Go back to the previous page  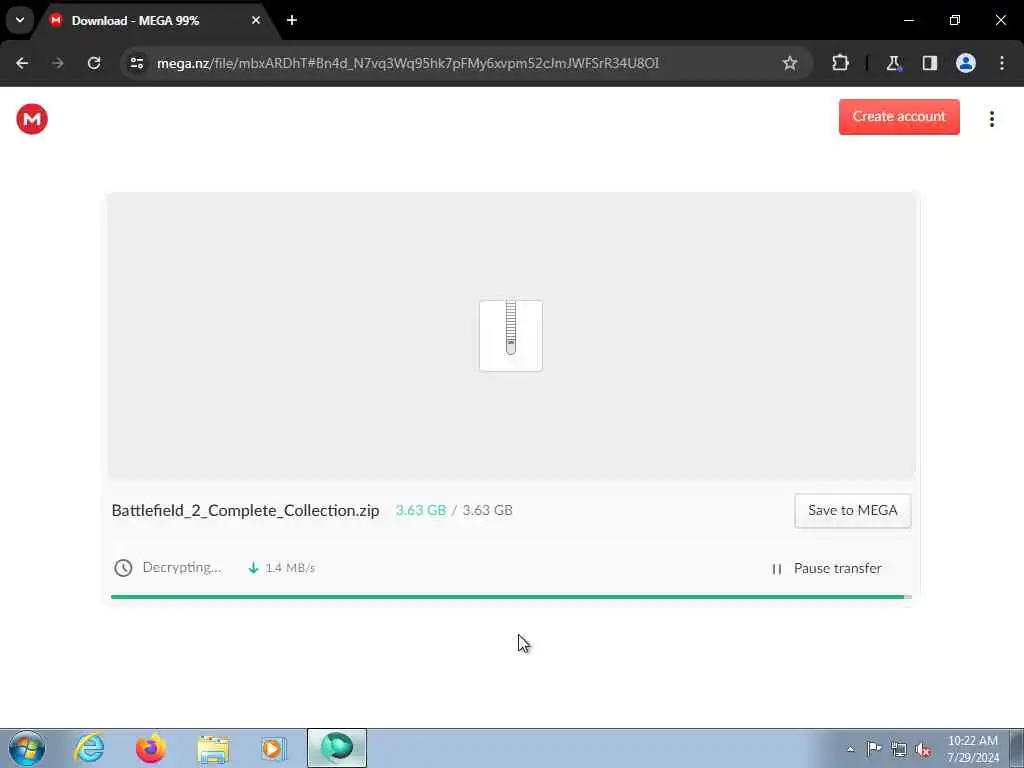tap(22, 63)
